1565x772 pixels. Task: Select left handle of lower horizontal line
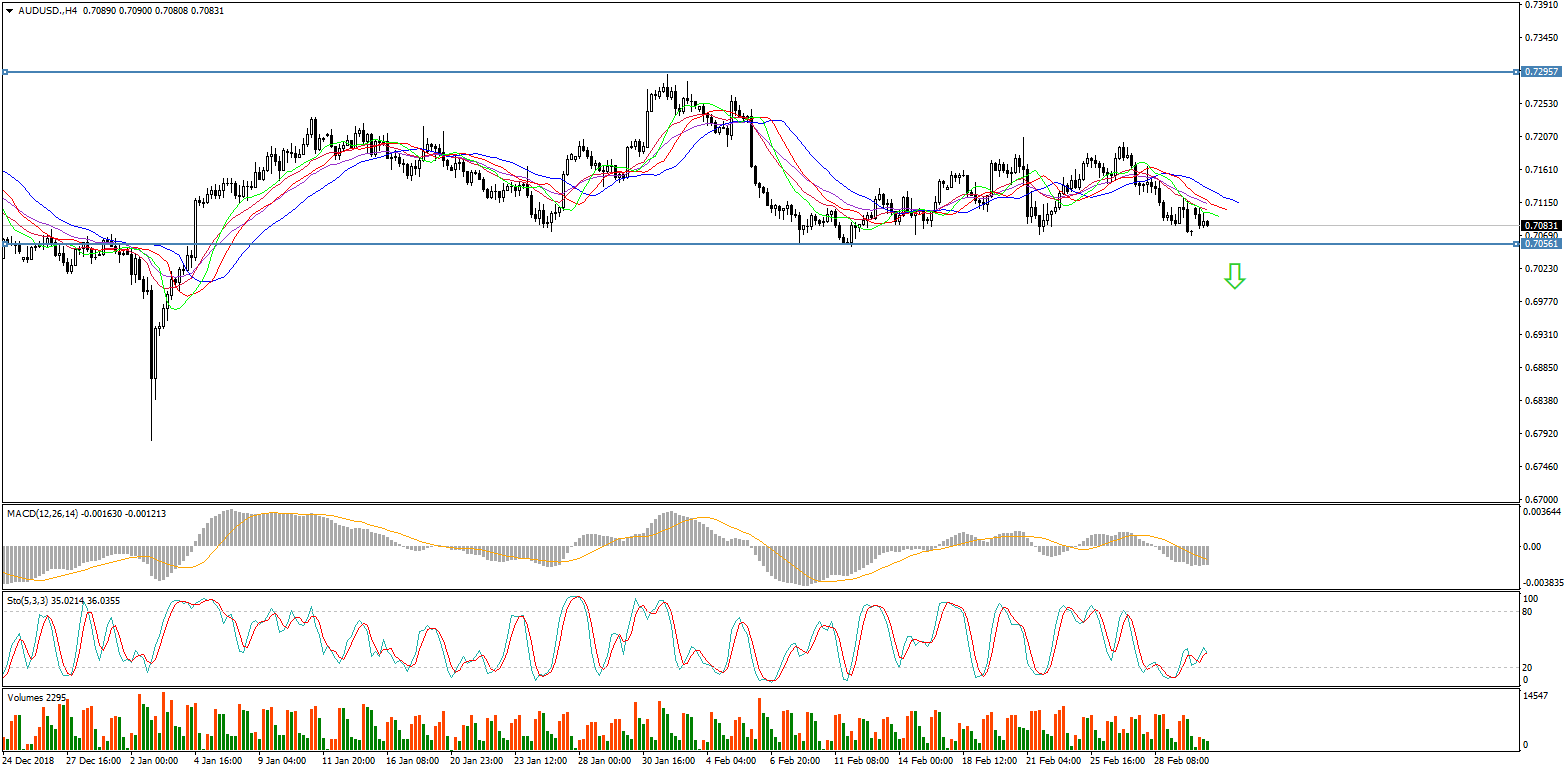click(x=5, y=244)
